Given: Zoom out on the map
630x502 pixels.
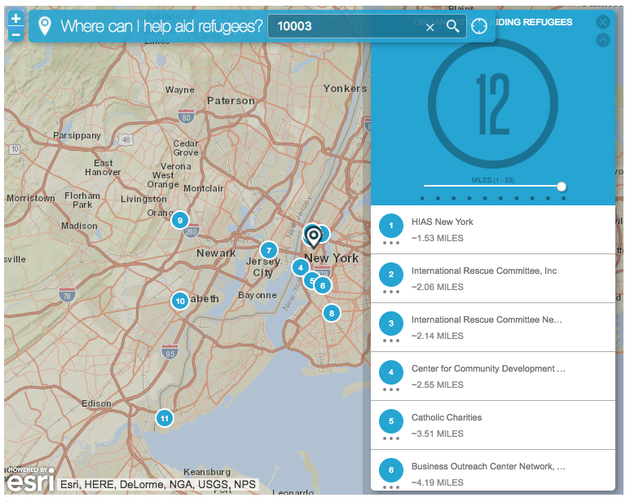Looking at the screenshot, I should (16, 35).
